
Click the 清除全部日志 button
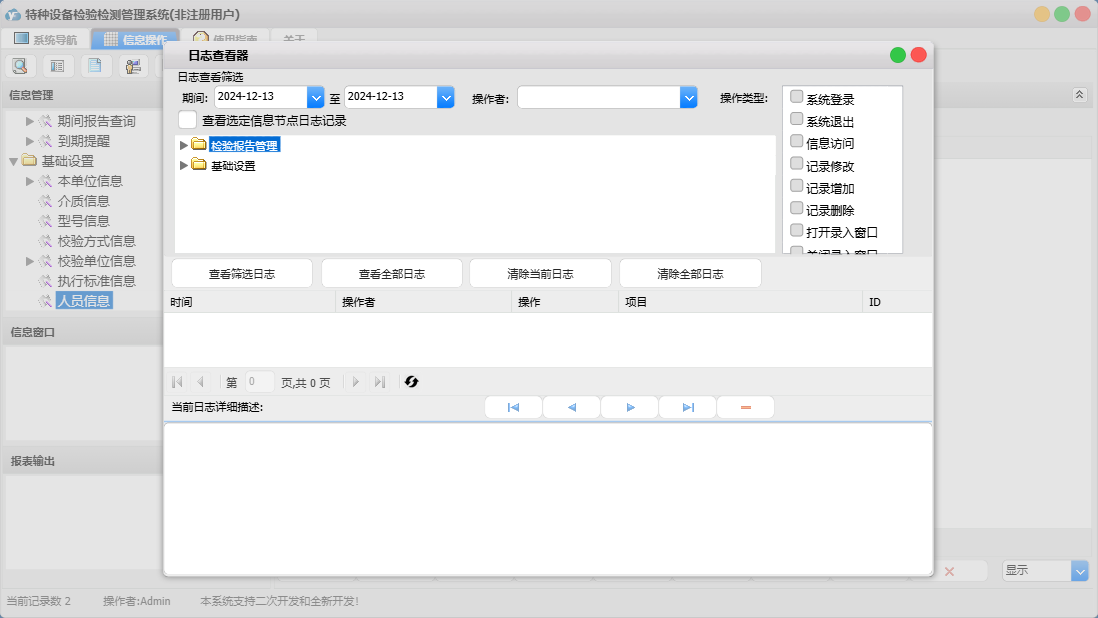[690, 274]
